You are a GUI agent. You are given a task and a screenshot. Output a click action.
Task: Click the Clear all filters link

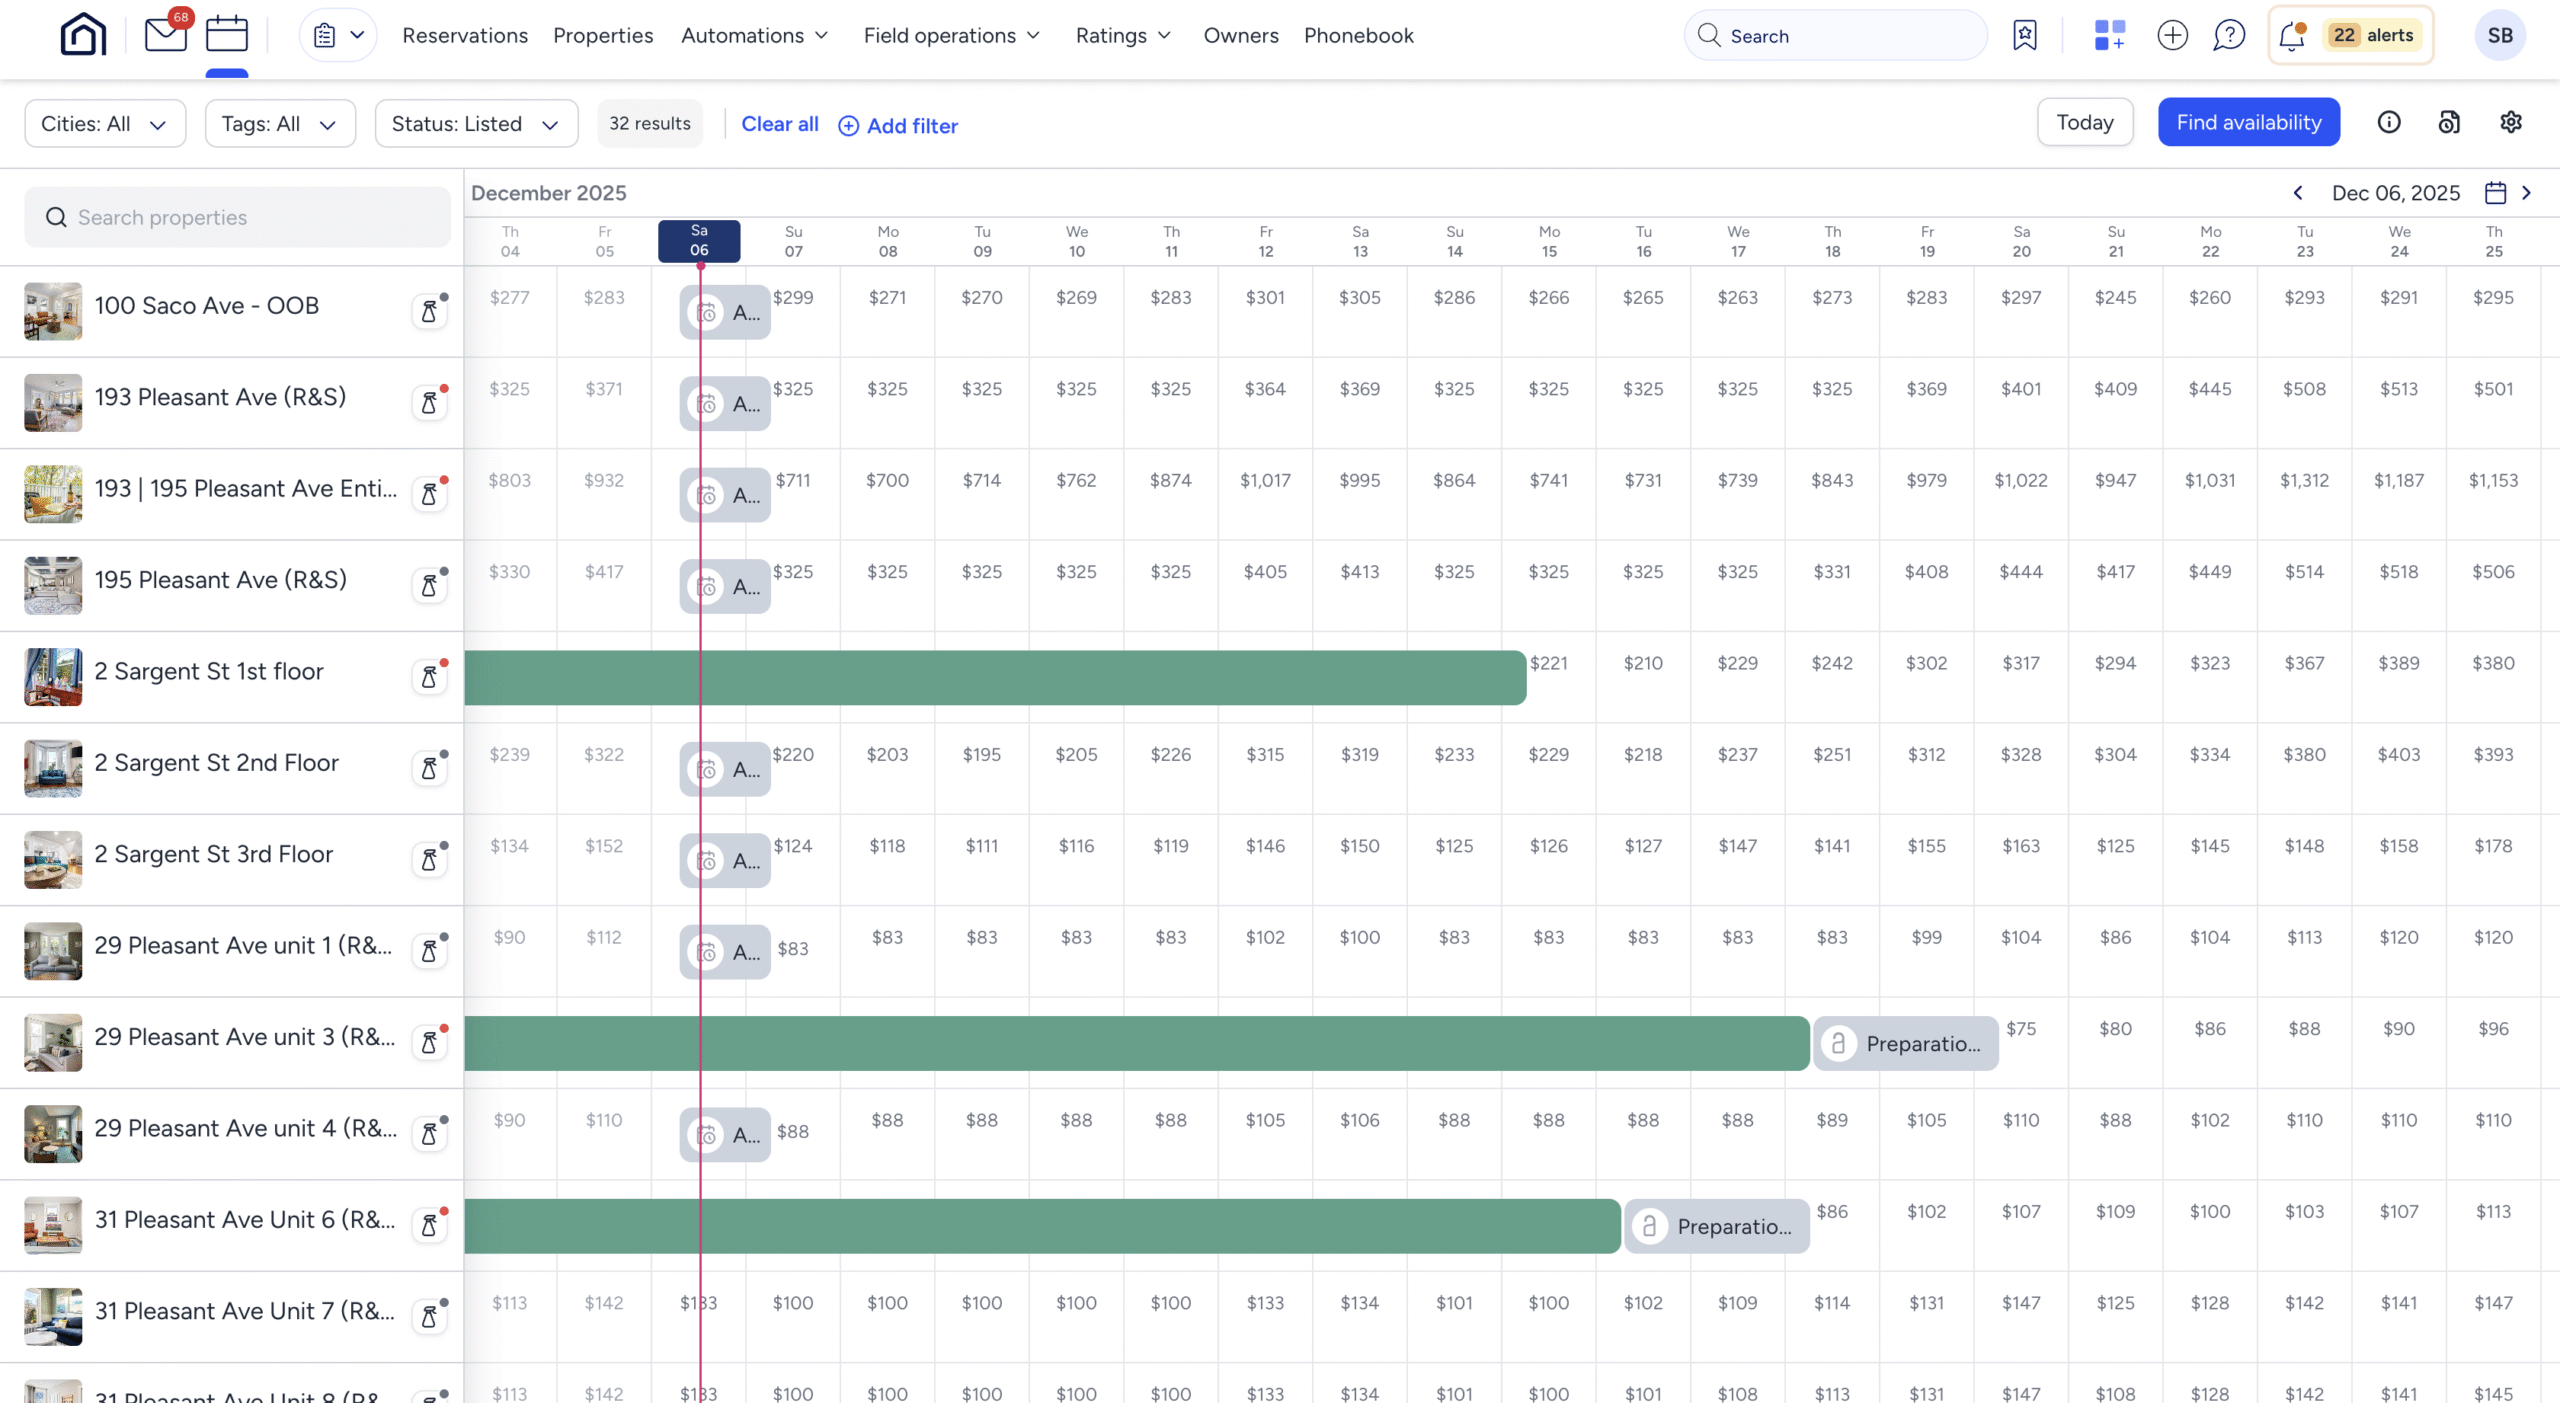(x=779, y=124)
